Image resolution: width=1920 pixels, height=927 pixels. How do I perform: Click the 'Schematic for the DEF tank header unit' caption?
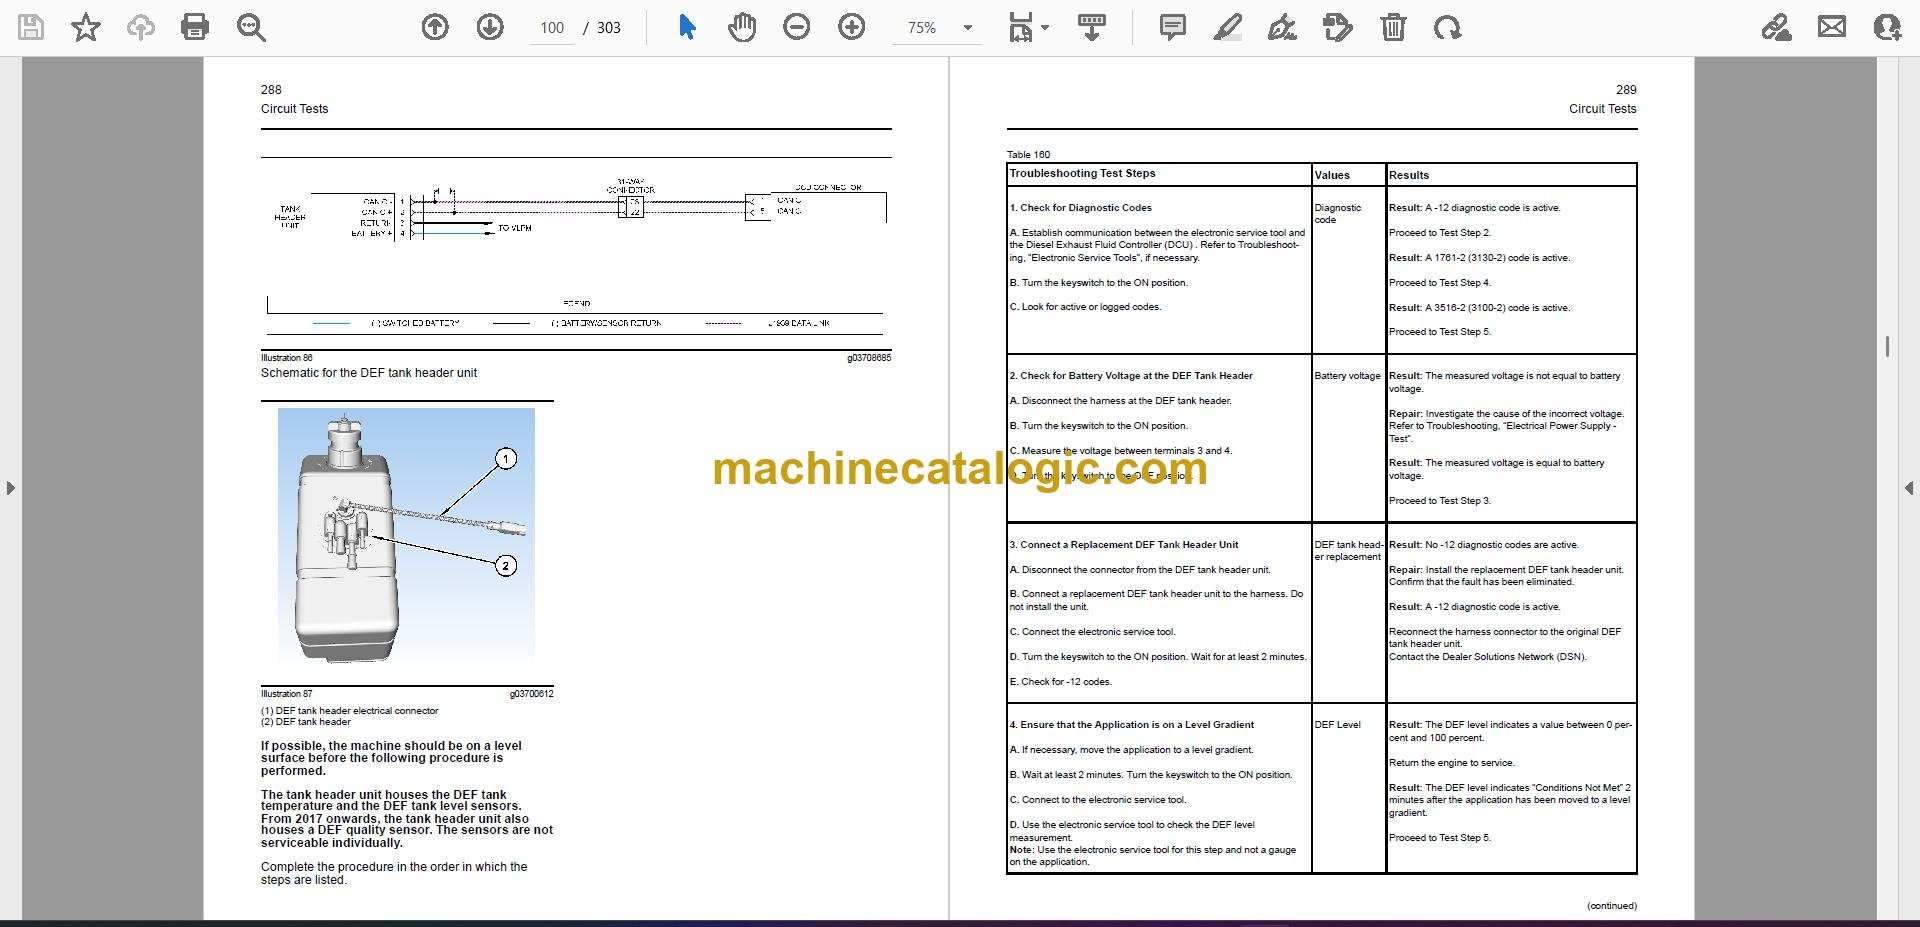tap(369, 373)
